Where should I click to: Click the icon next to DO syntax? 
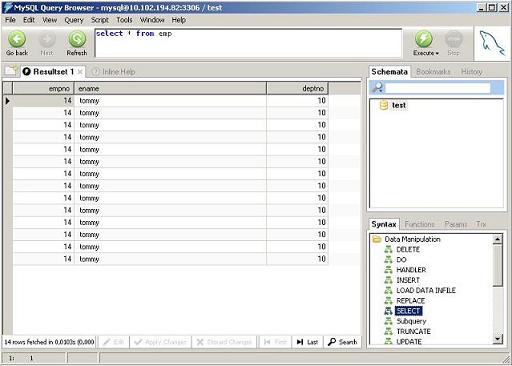click(x=388, y=260)
